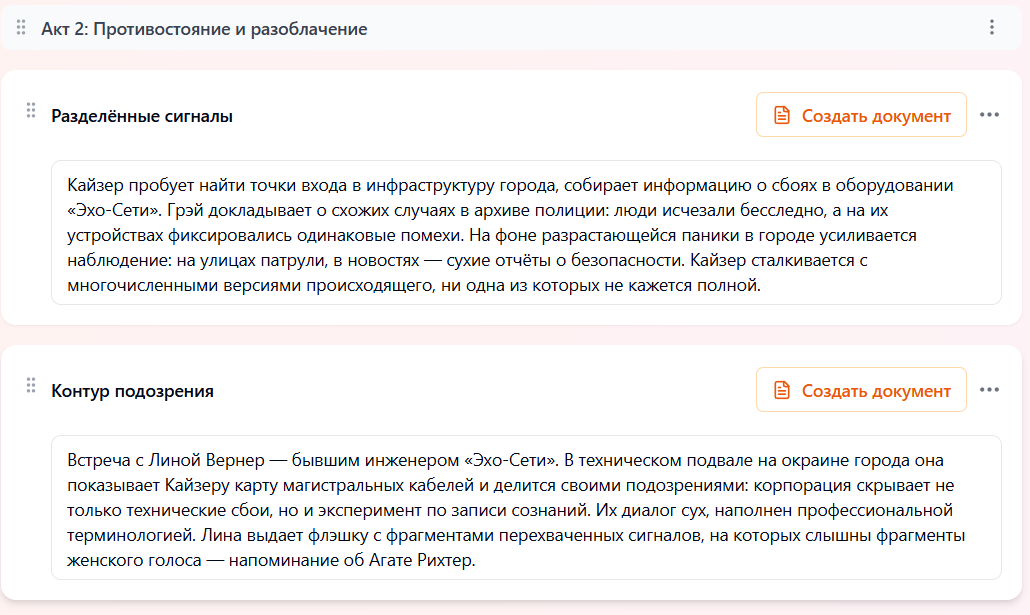The image size is (1030, 615).
Task: Select the Разделённые сигналы scene title
Action: coord(142,116)
